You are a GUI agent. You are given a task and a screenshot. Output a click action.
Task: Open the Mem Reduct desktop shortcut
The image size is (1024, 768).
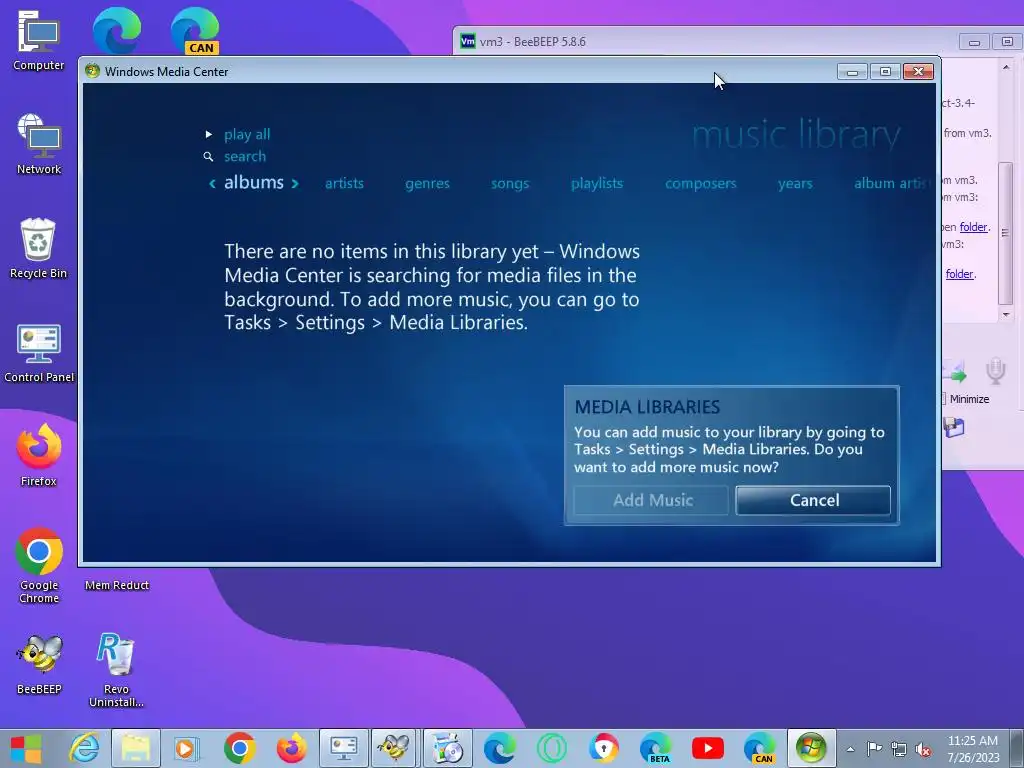[x=116, y=585]
